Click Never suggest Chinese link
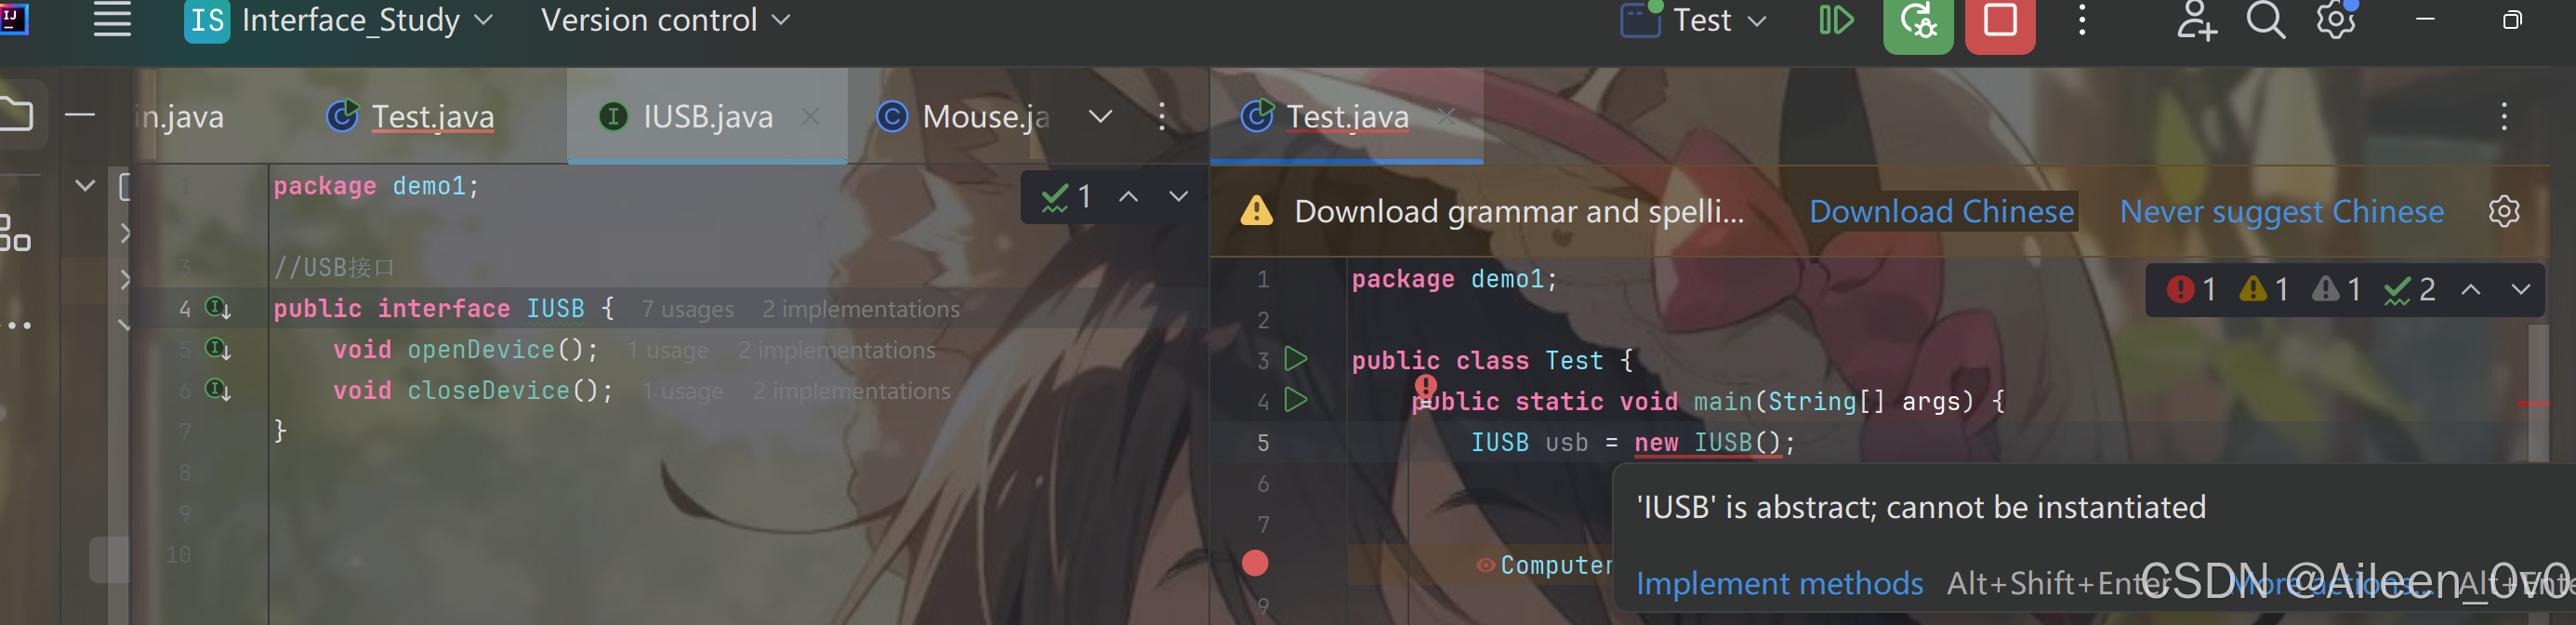 (x=2282, y=212)
